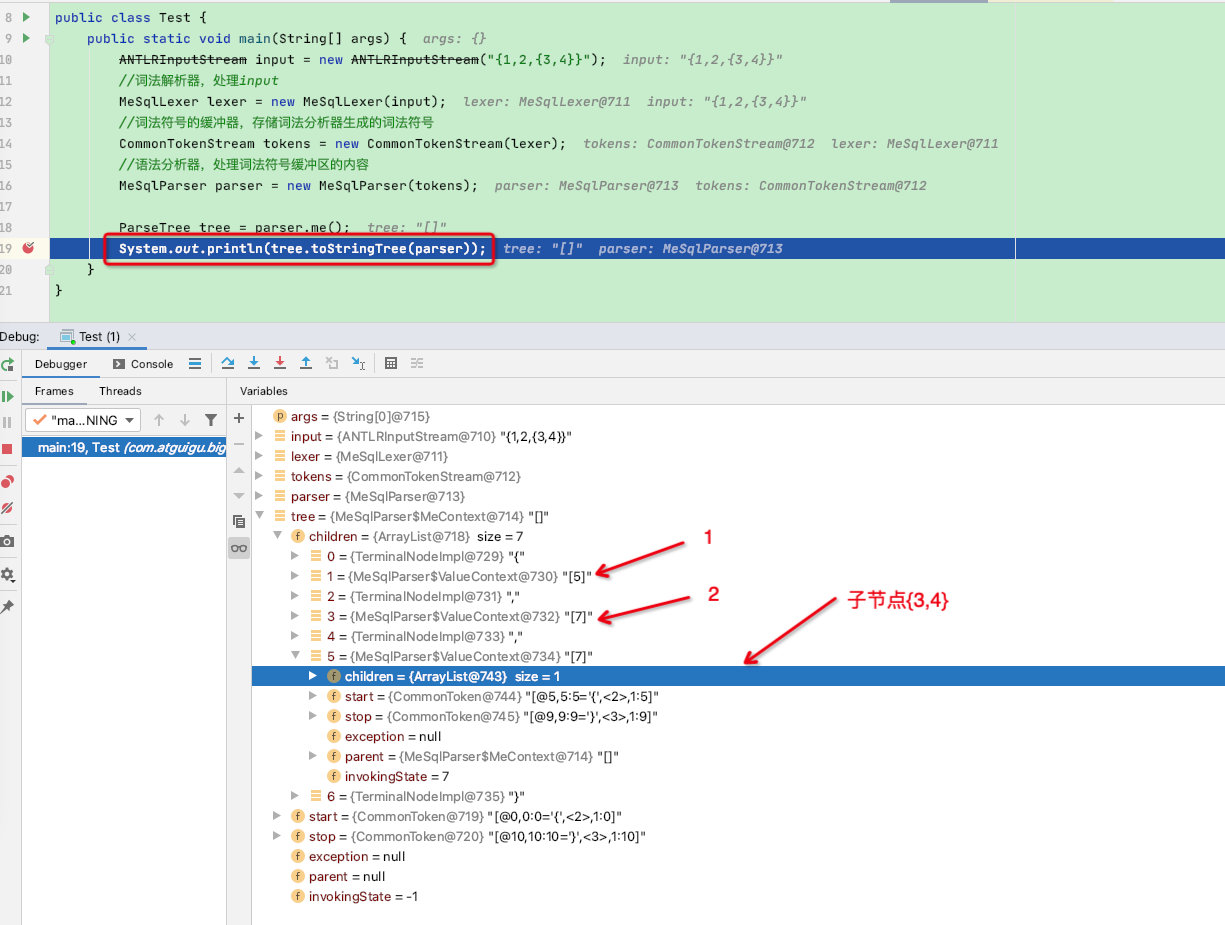
Task: Expand child 6 TerminalNodeImpl@735
Action: click(x=295, y=796)
